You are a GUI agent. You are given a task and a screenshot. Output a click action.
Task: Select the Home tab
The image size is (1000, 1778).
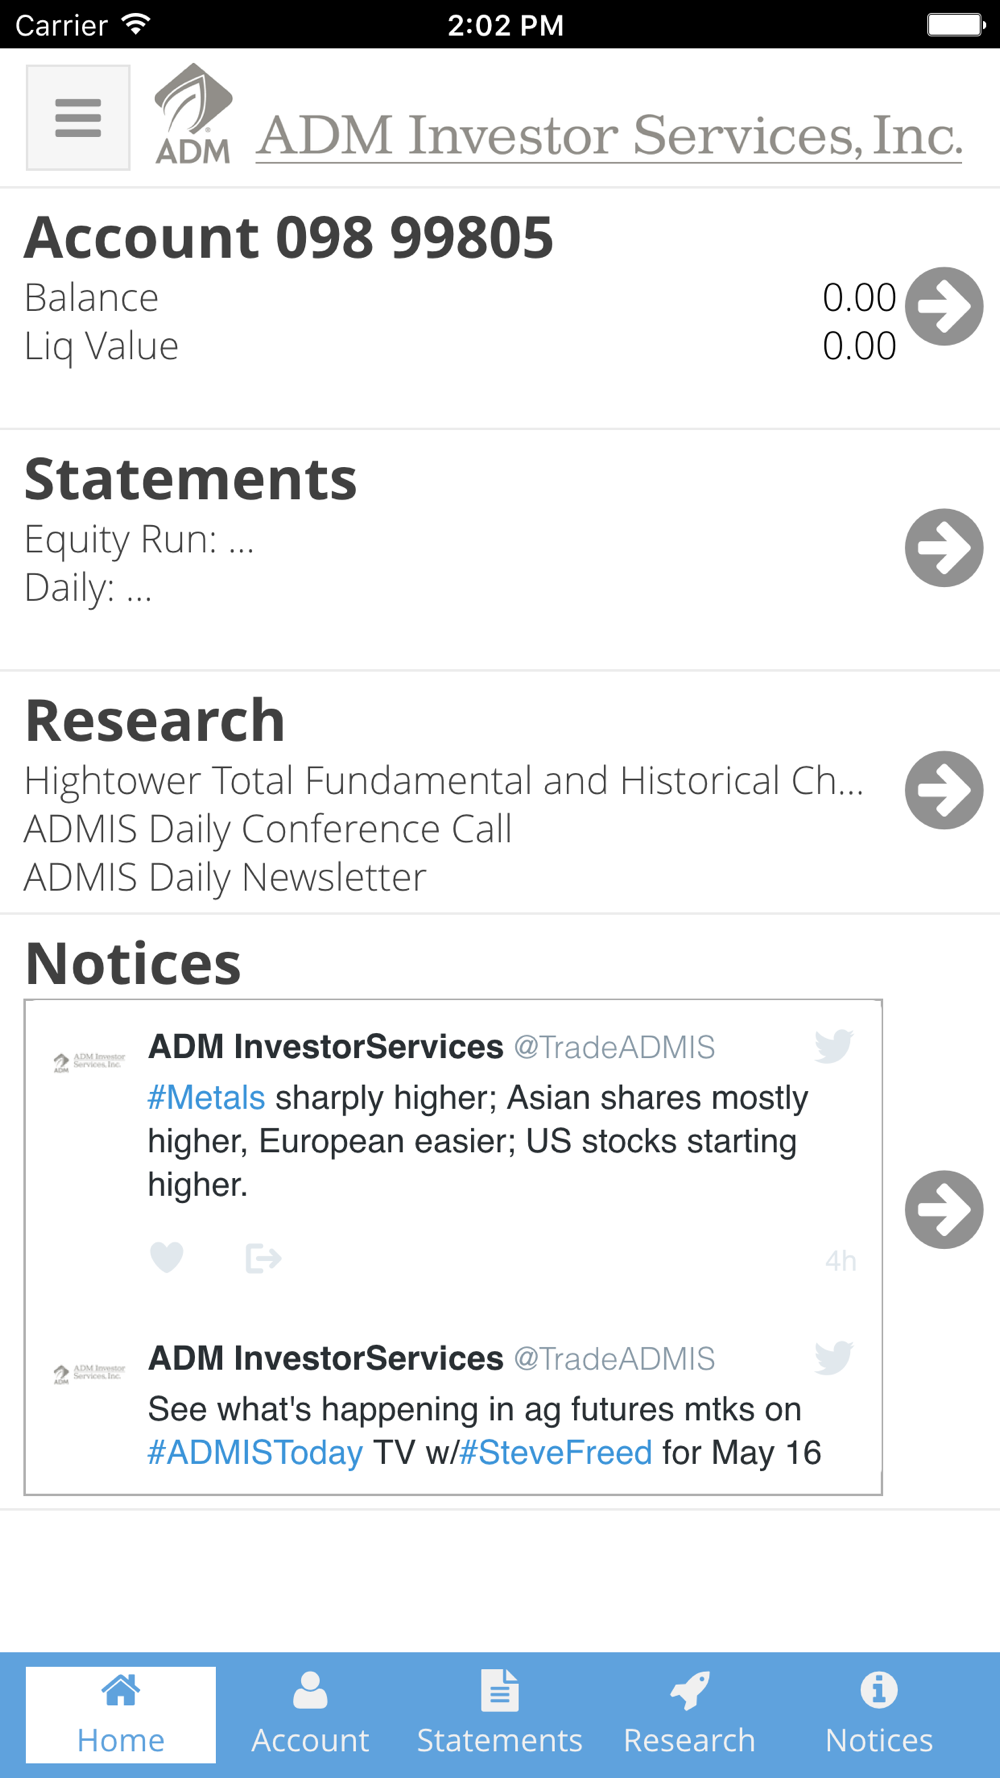121,1715
